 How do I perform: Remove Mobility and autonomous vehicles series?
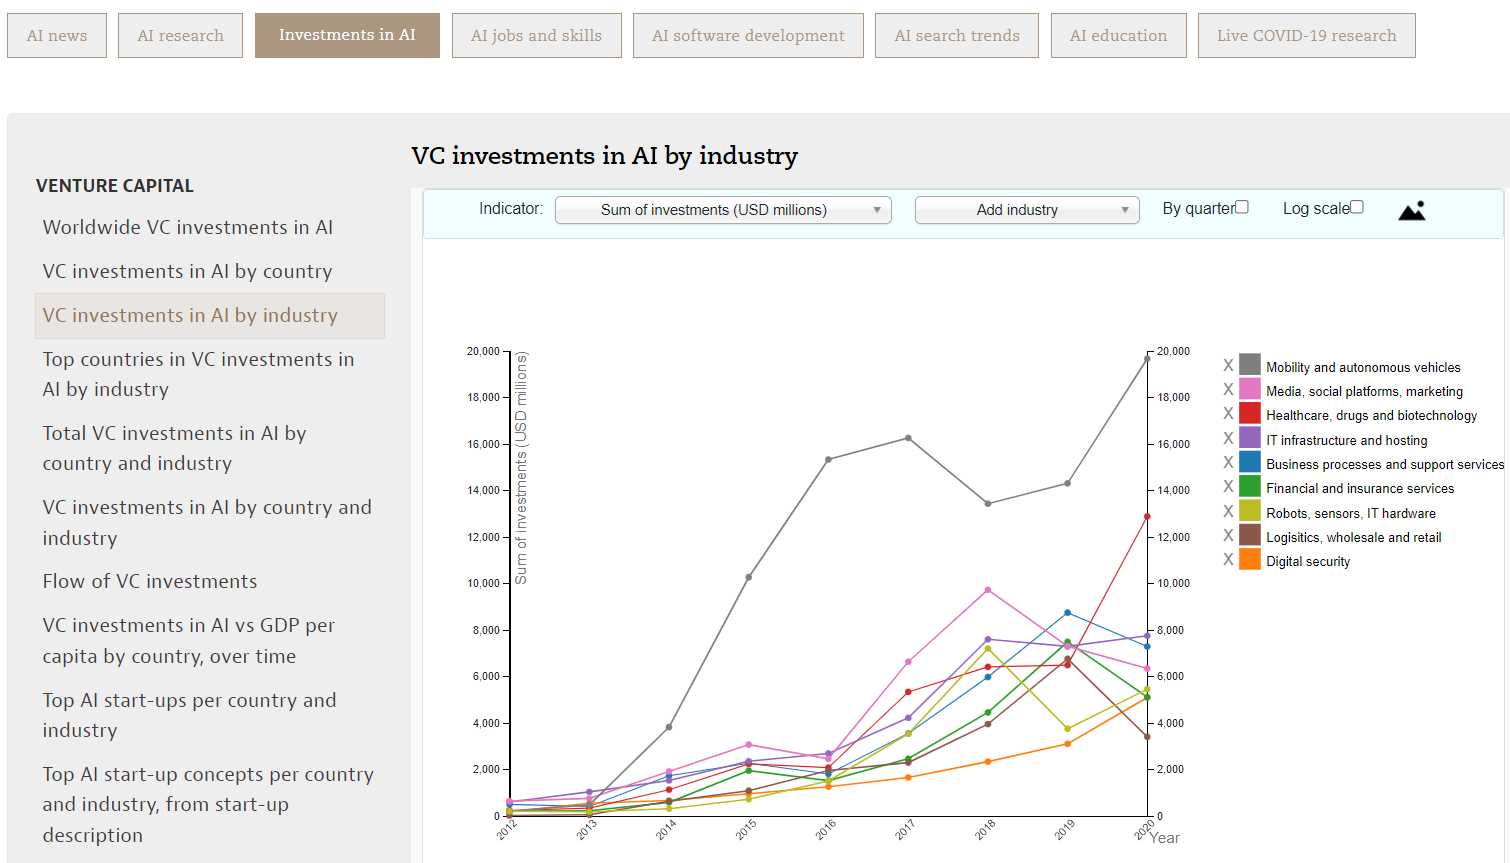pyautogui.click(x=1228, y=365)
